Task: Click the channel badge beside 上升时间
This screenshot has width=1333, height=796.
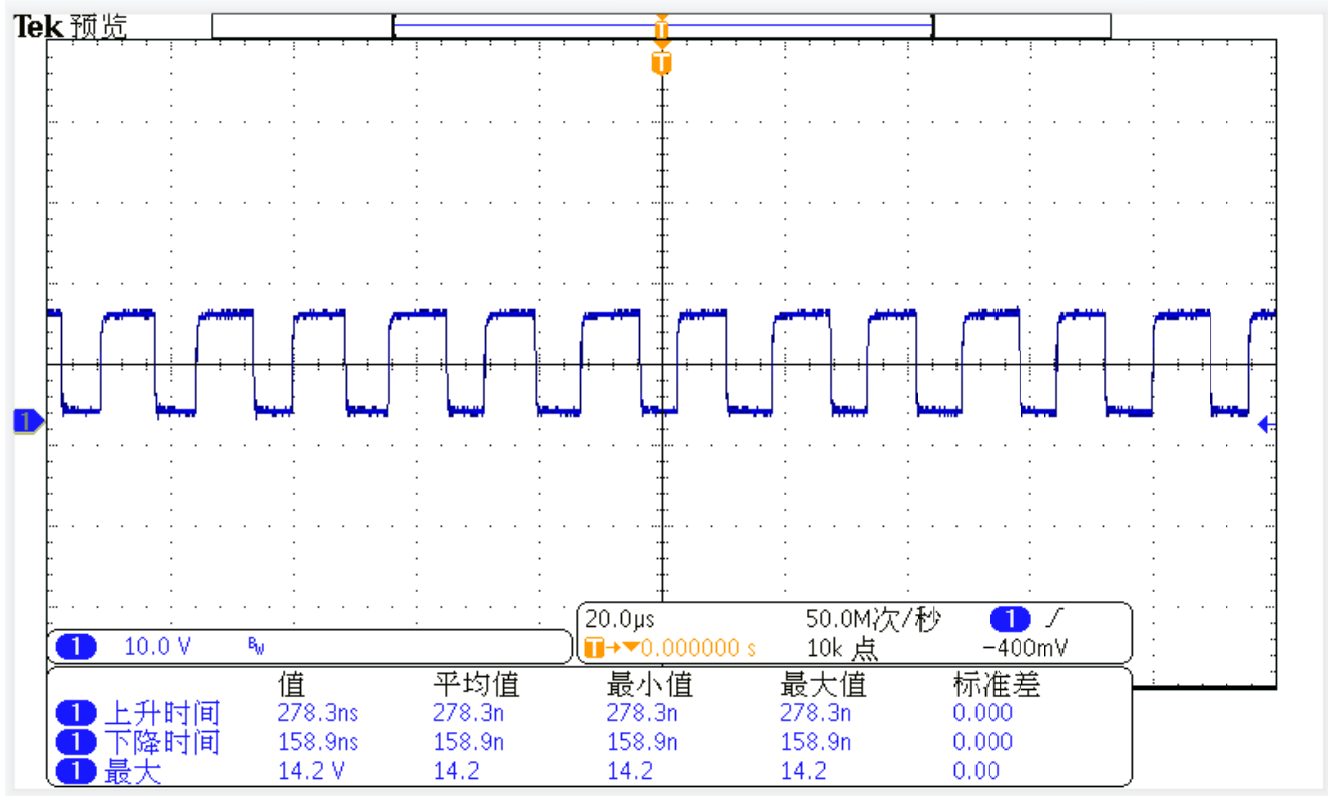Action: [76, 714]
